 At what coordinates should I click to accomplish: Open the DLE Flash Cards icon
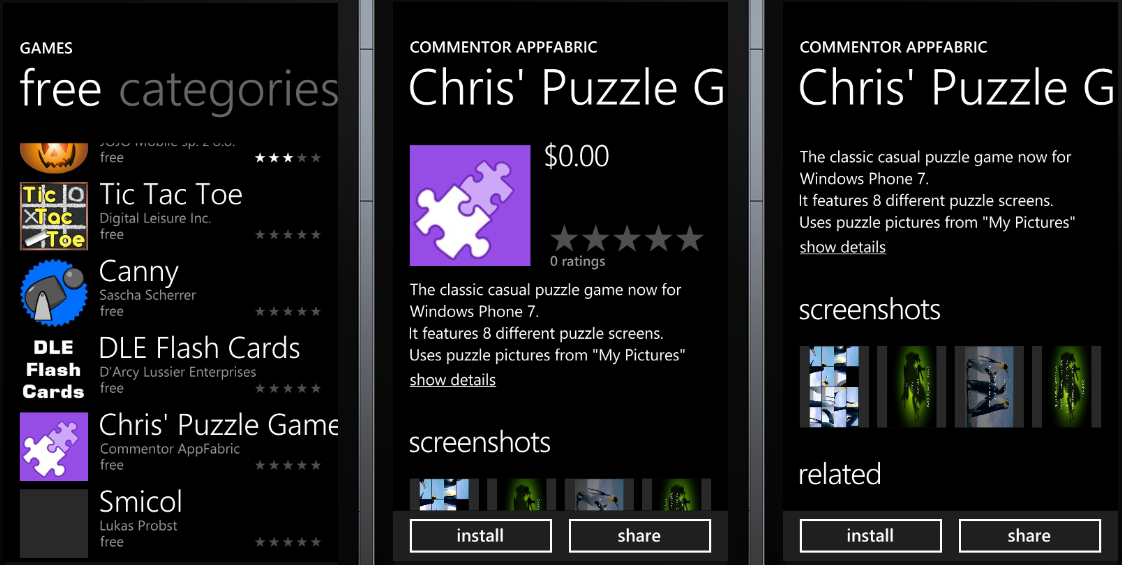point(54,370)
